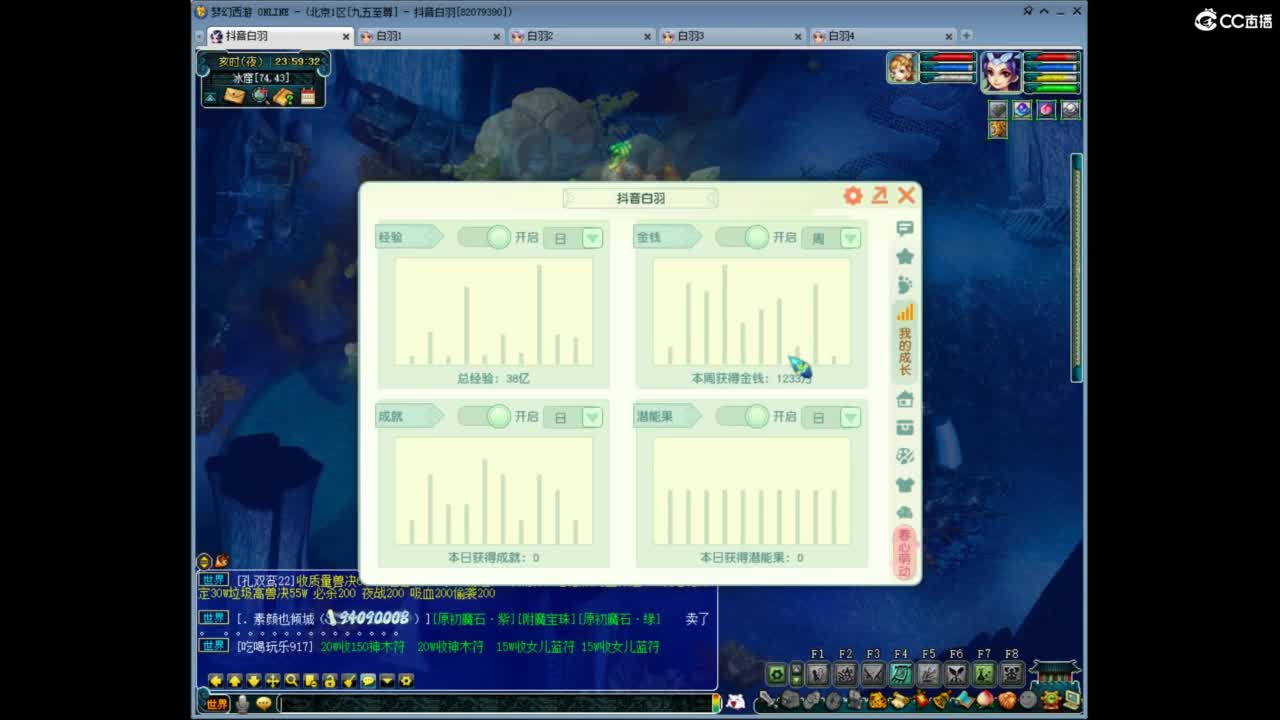Toggle the 成就 chart switch
The width and height of the screenshot is (1280, 720).
coord(485,416)
